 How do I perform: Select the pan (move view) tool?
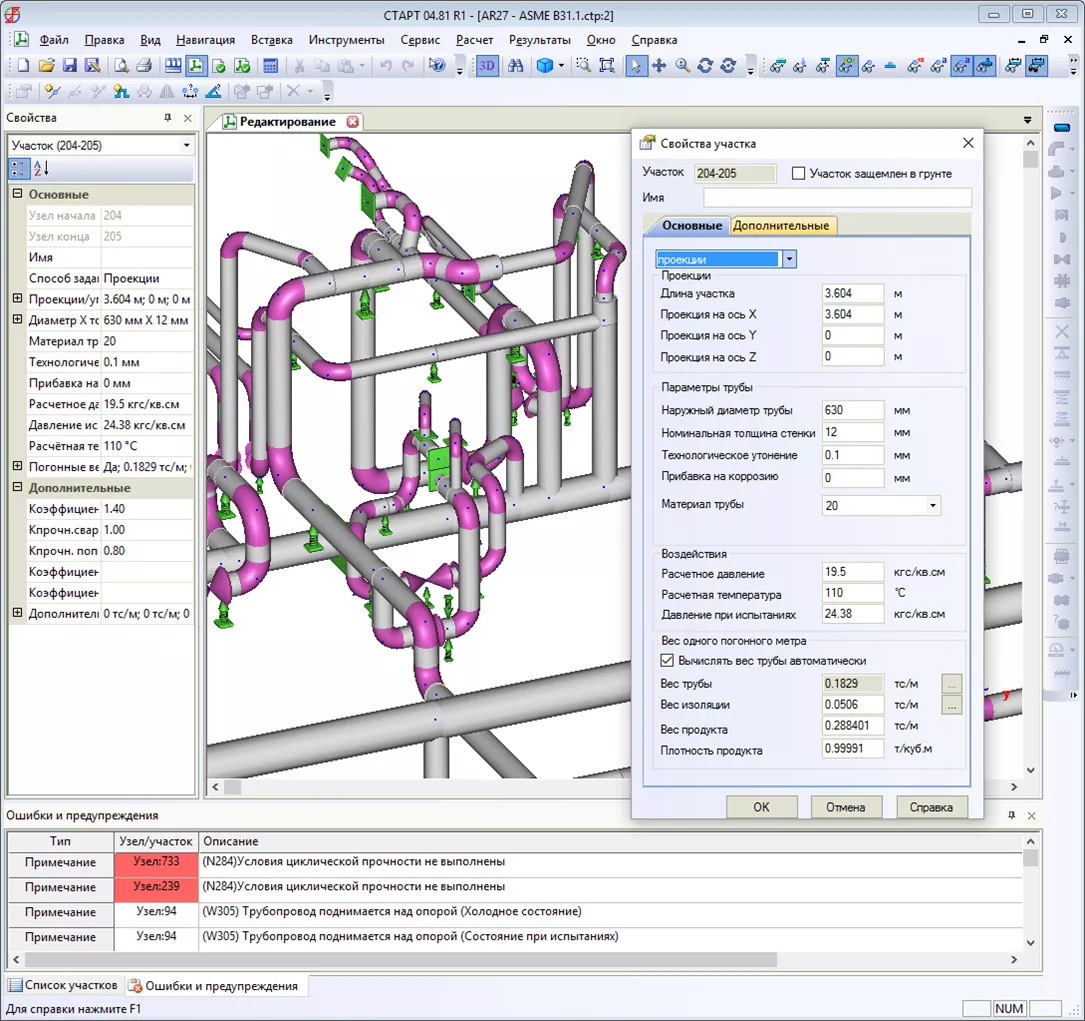click(659, 66)
